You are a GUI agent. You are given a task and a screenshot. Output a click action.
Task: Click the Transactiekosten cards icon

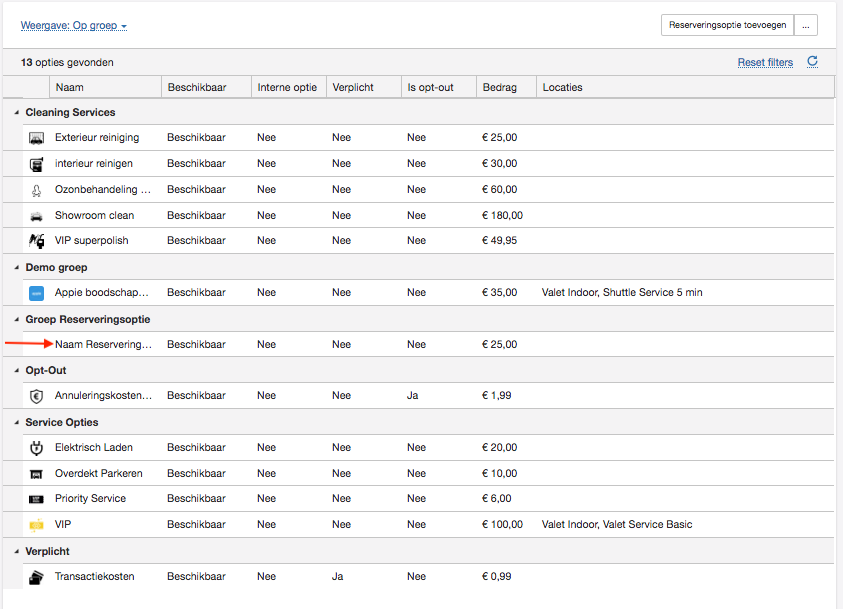[36, 577]
